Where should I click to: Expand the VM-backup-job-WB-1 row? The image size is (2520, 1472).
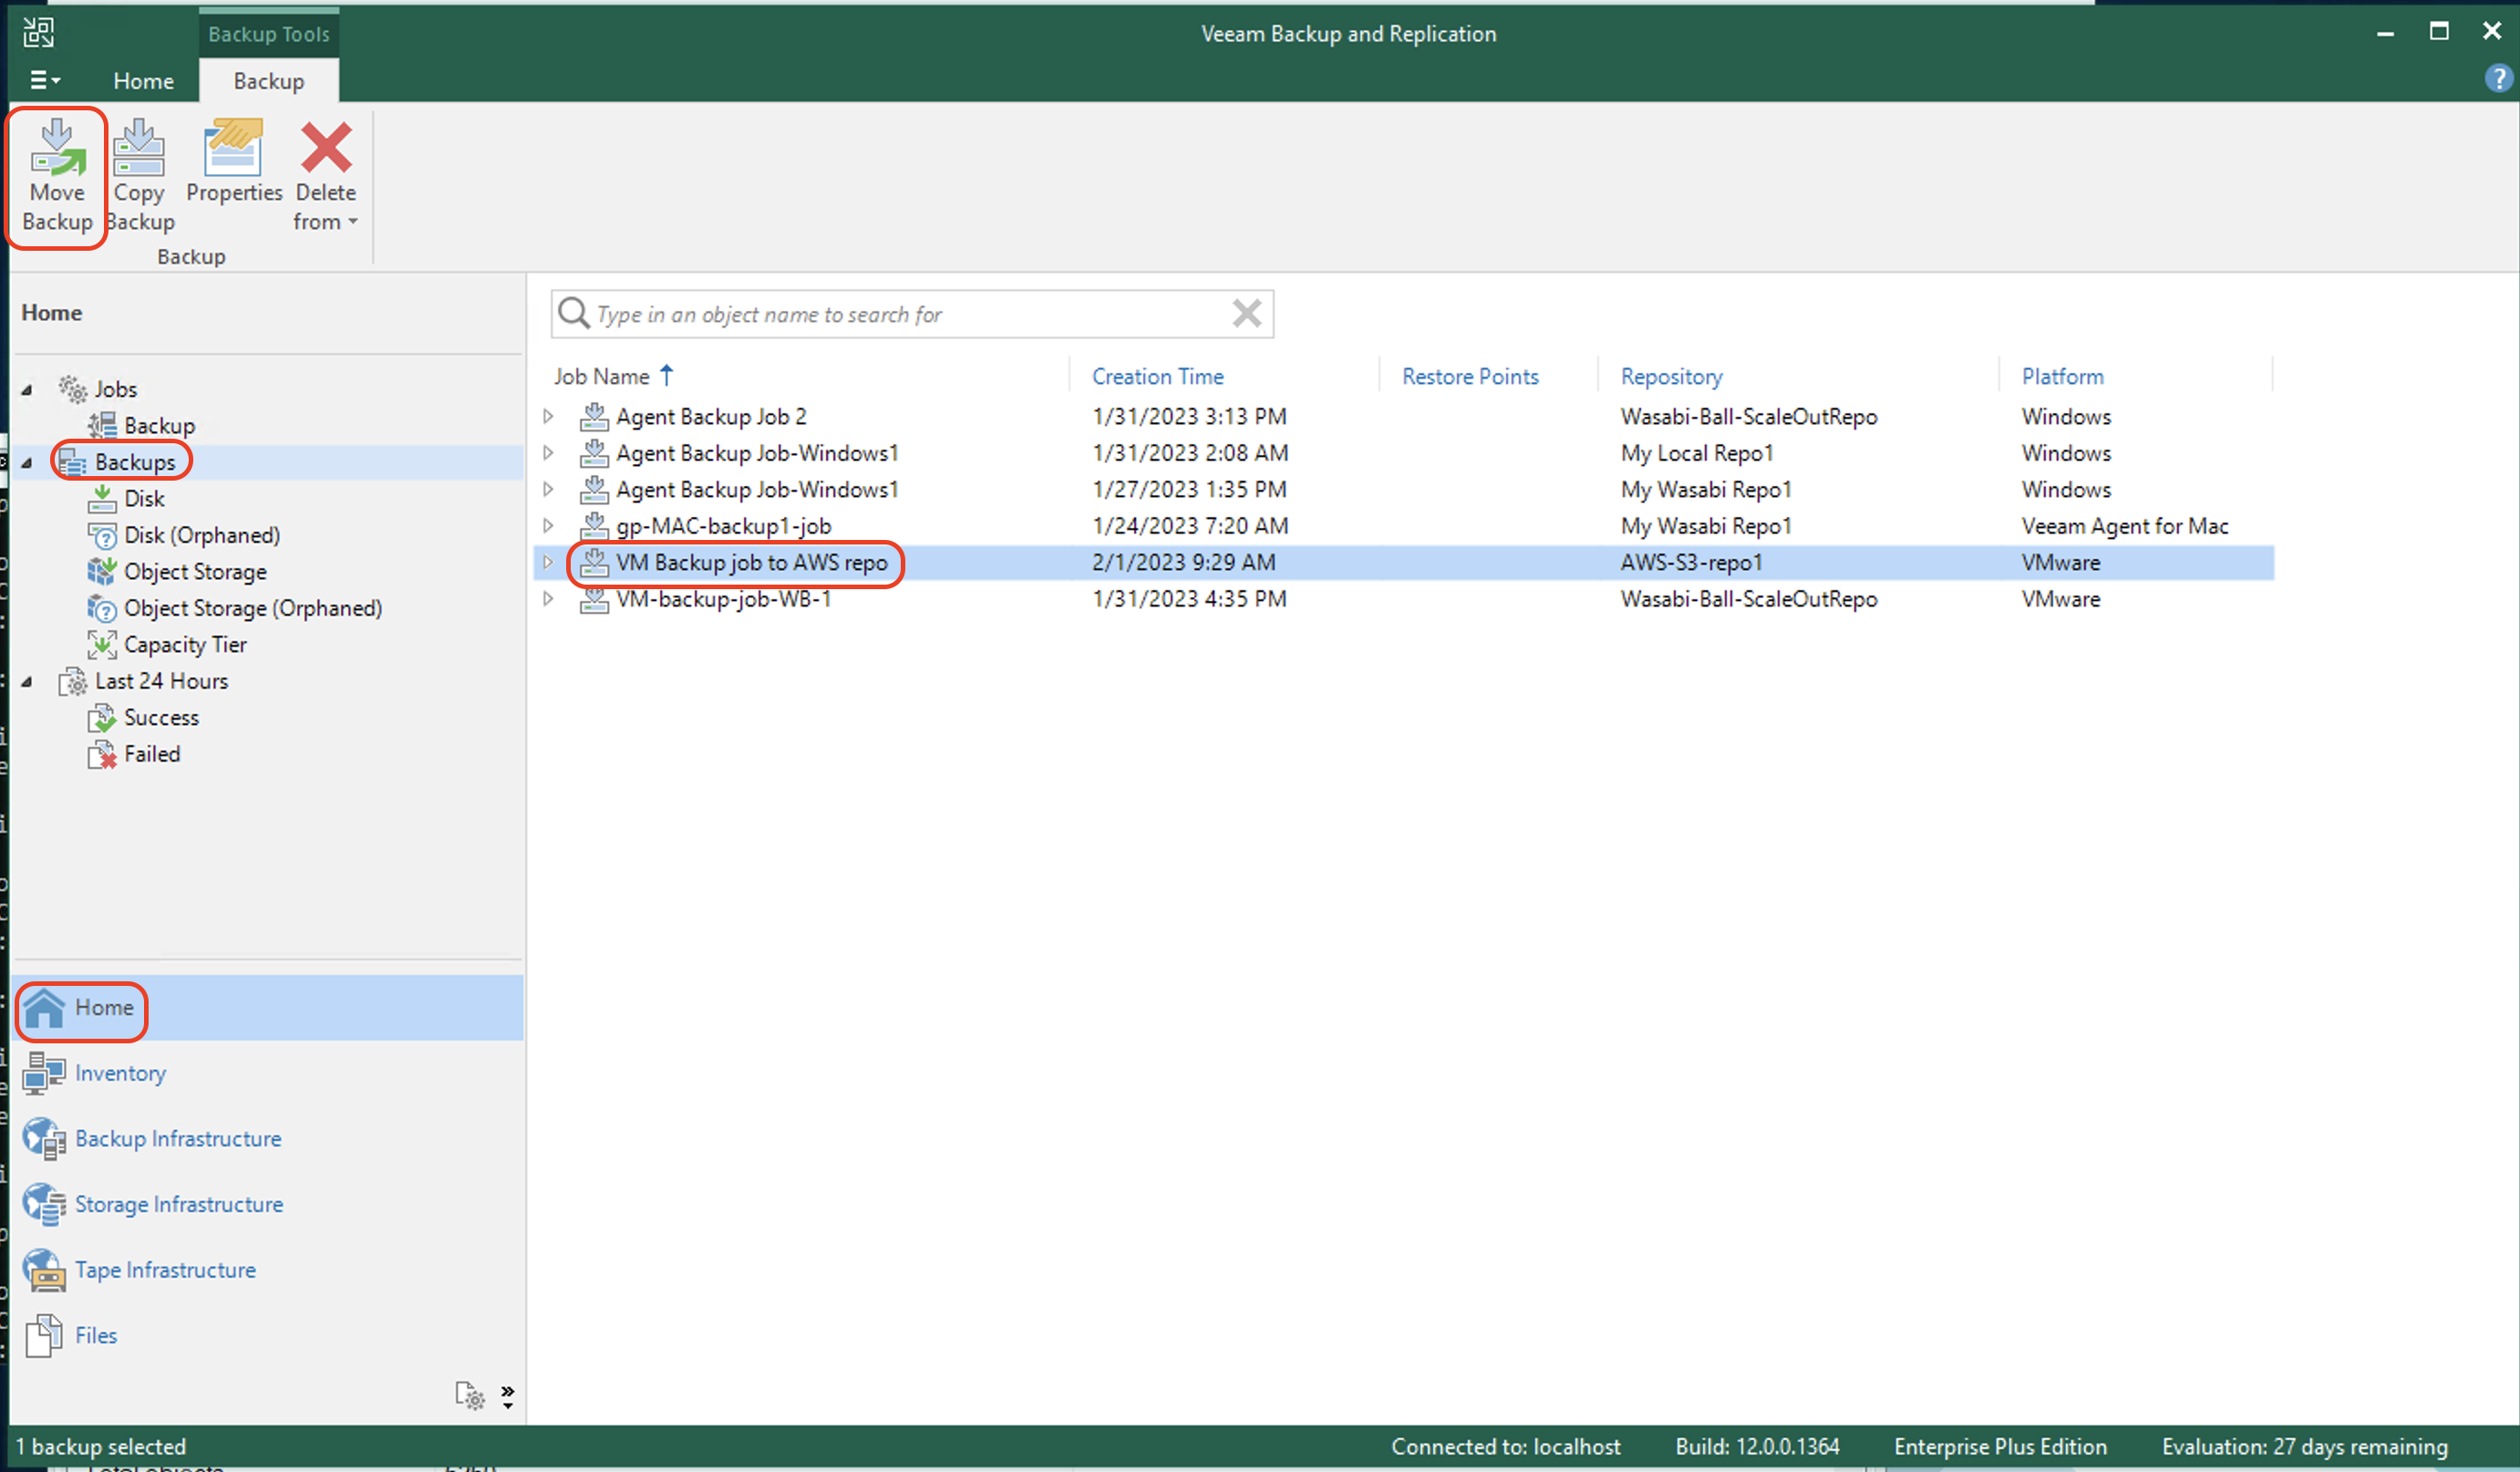pyautogui.click(x=548, y=598)
